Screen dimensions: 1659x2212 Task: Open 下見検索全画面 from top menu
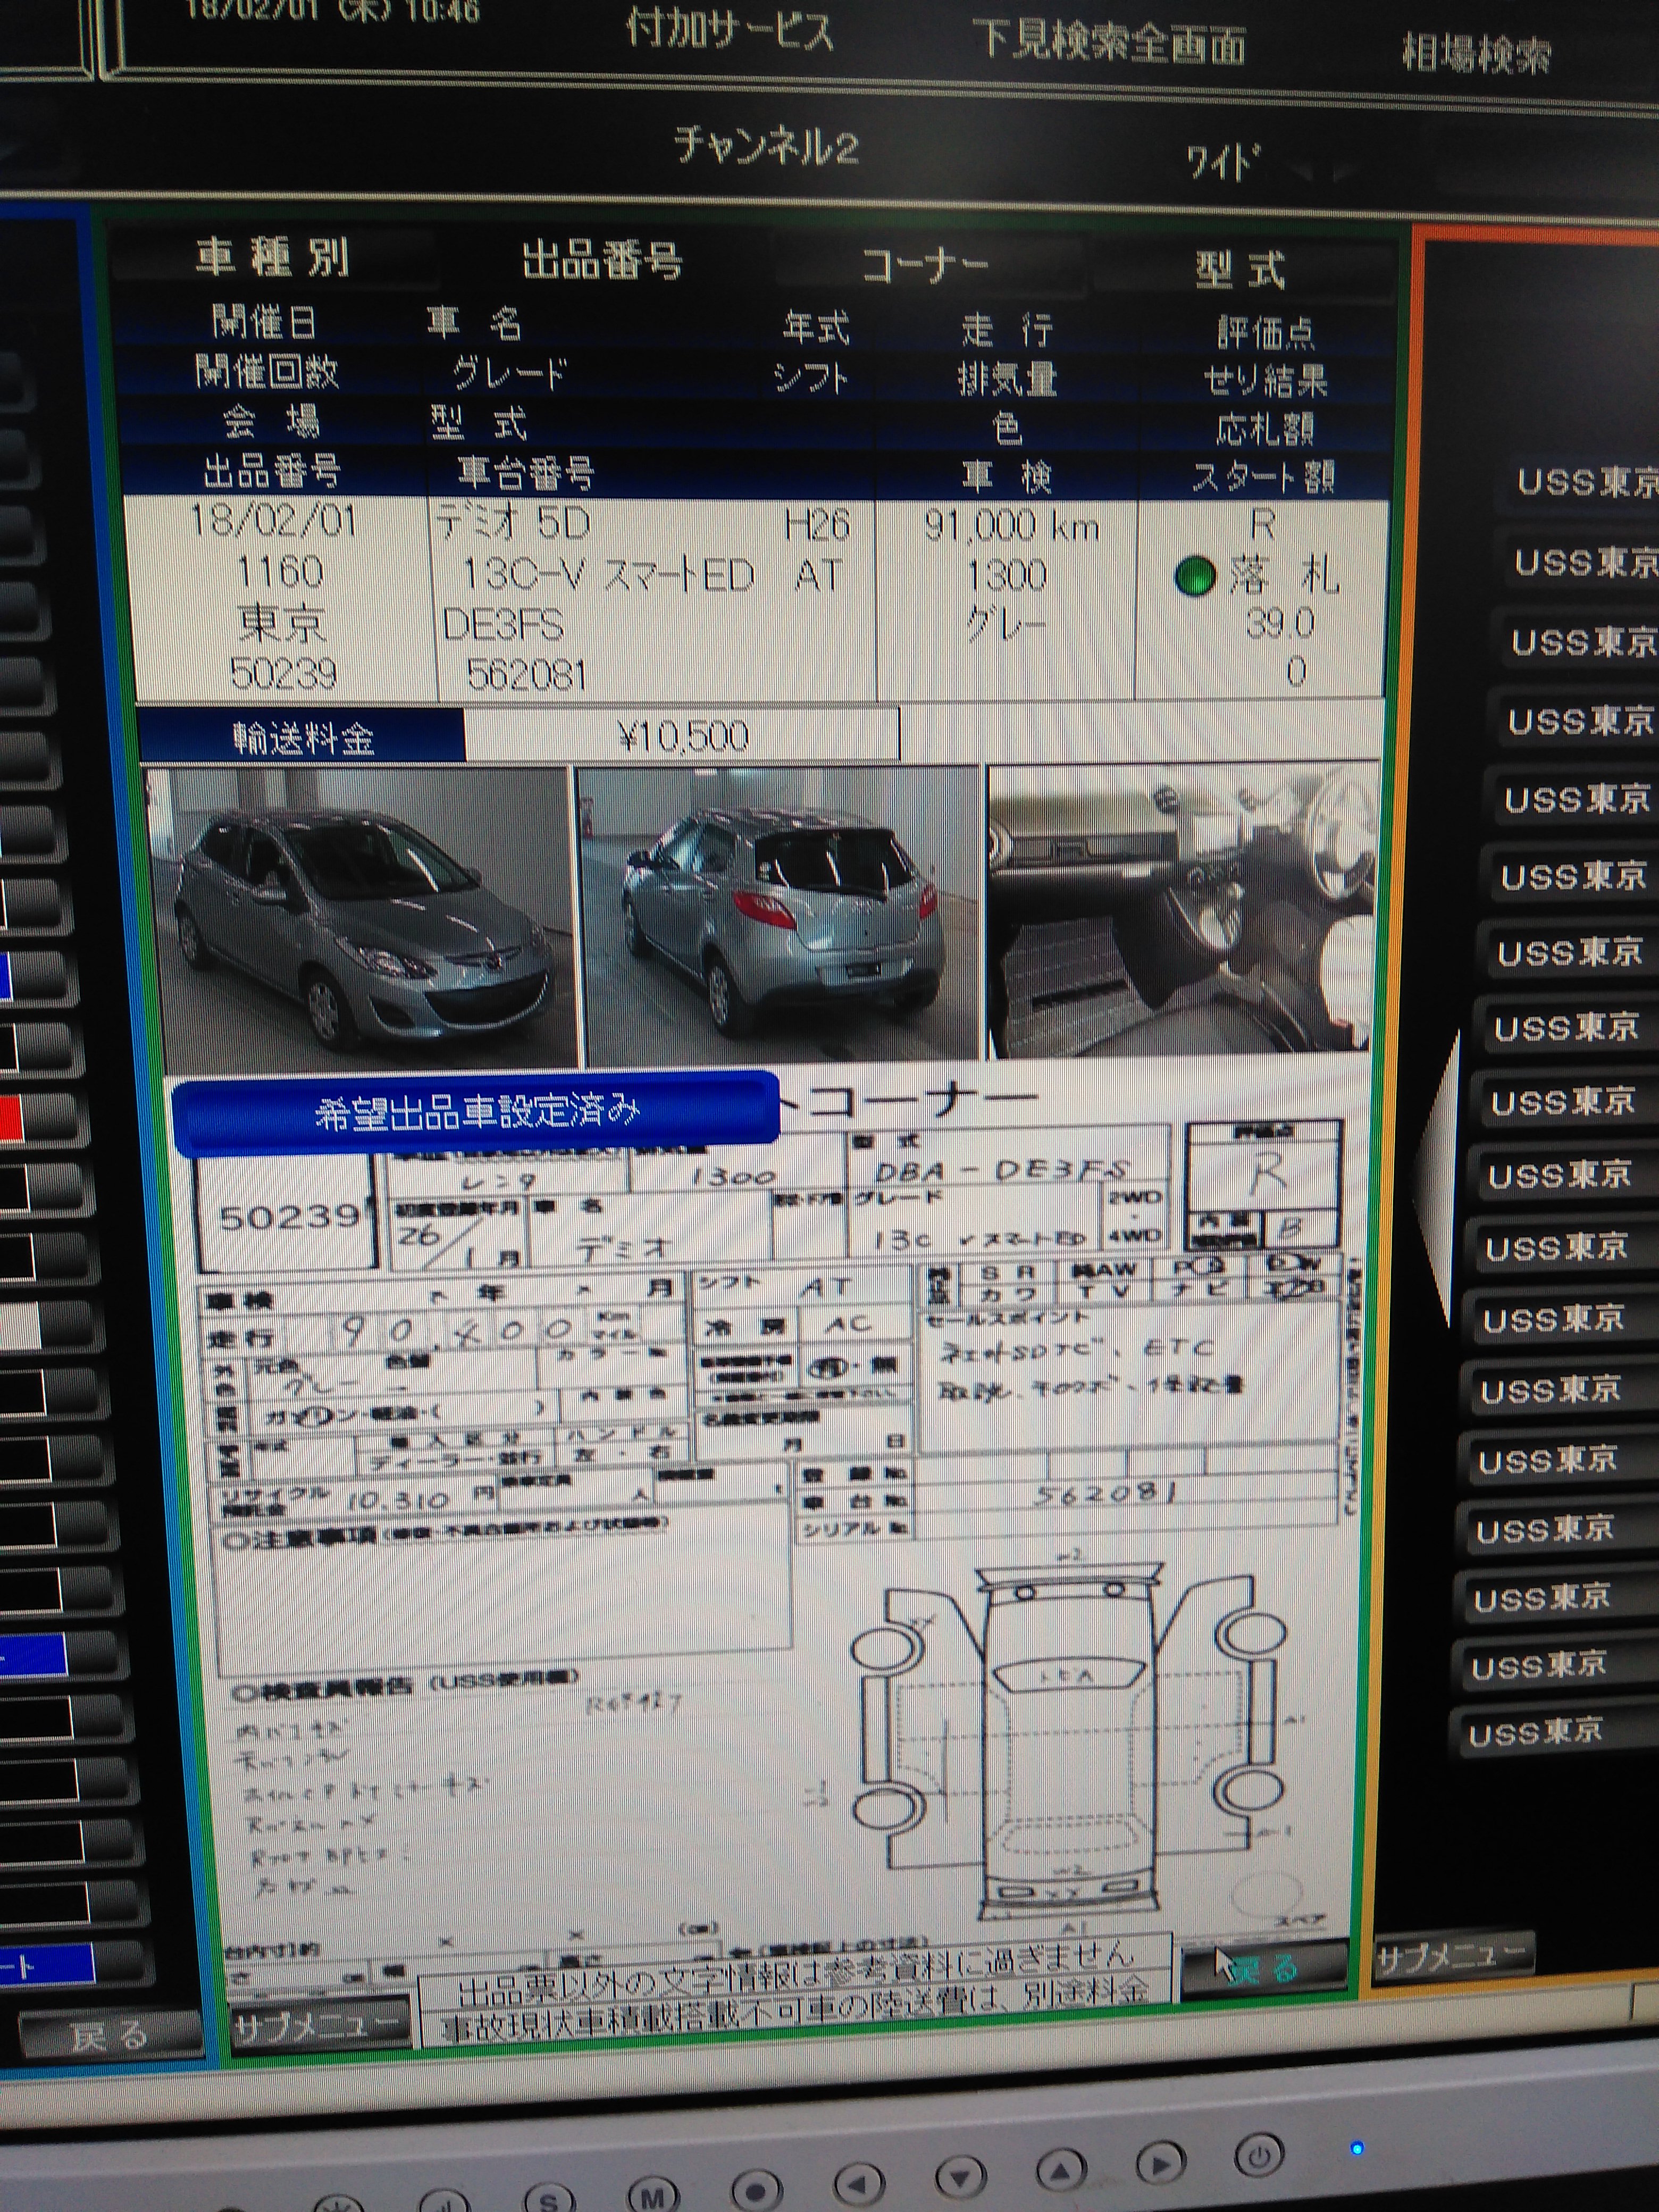(x=1108, y=43)
